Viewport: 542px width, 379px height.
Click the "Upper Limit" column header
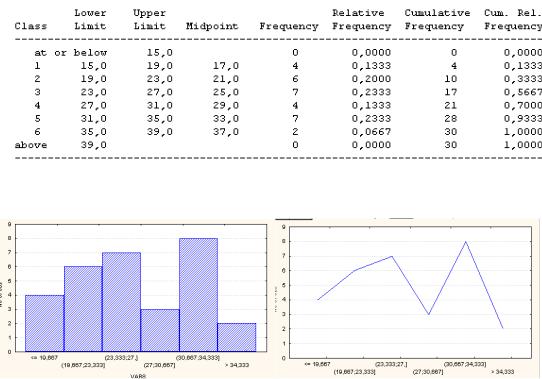click(x=150, y=19)
